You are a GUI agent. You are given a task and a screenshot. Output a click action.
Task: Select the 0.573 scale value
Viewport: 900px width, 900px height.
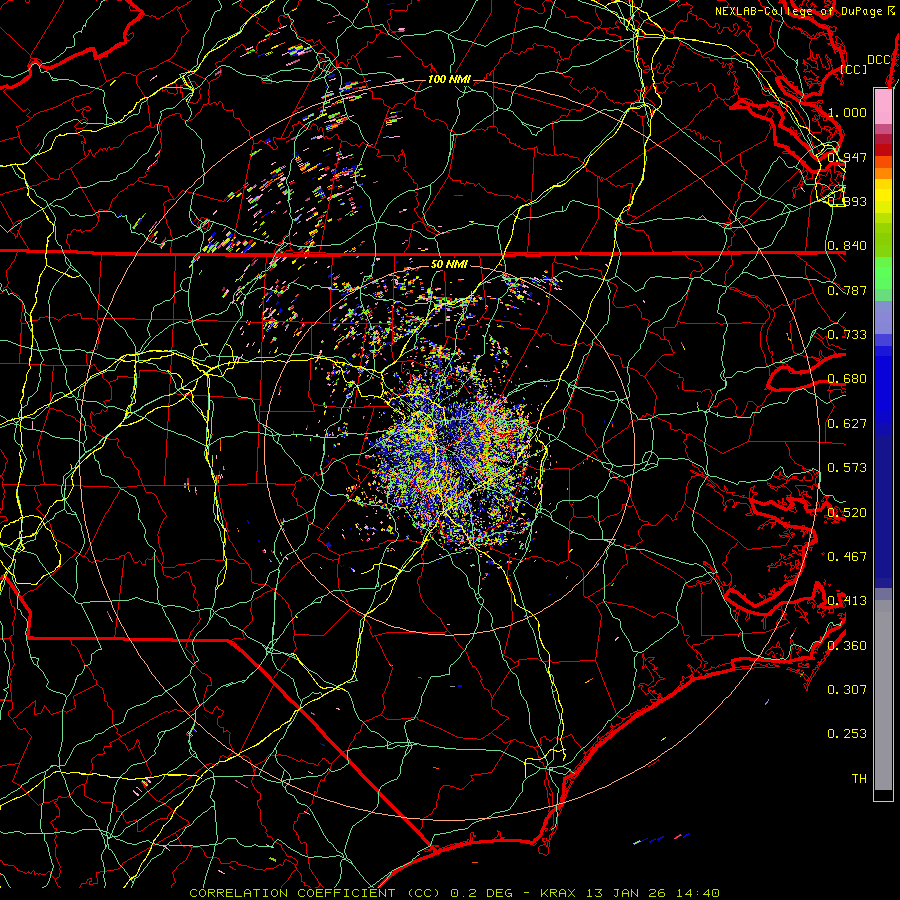(x=847, y=468)
